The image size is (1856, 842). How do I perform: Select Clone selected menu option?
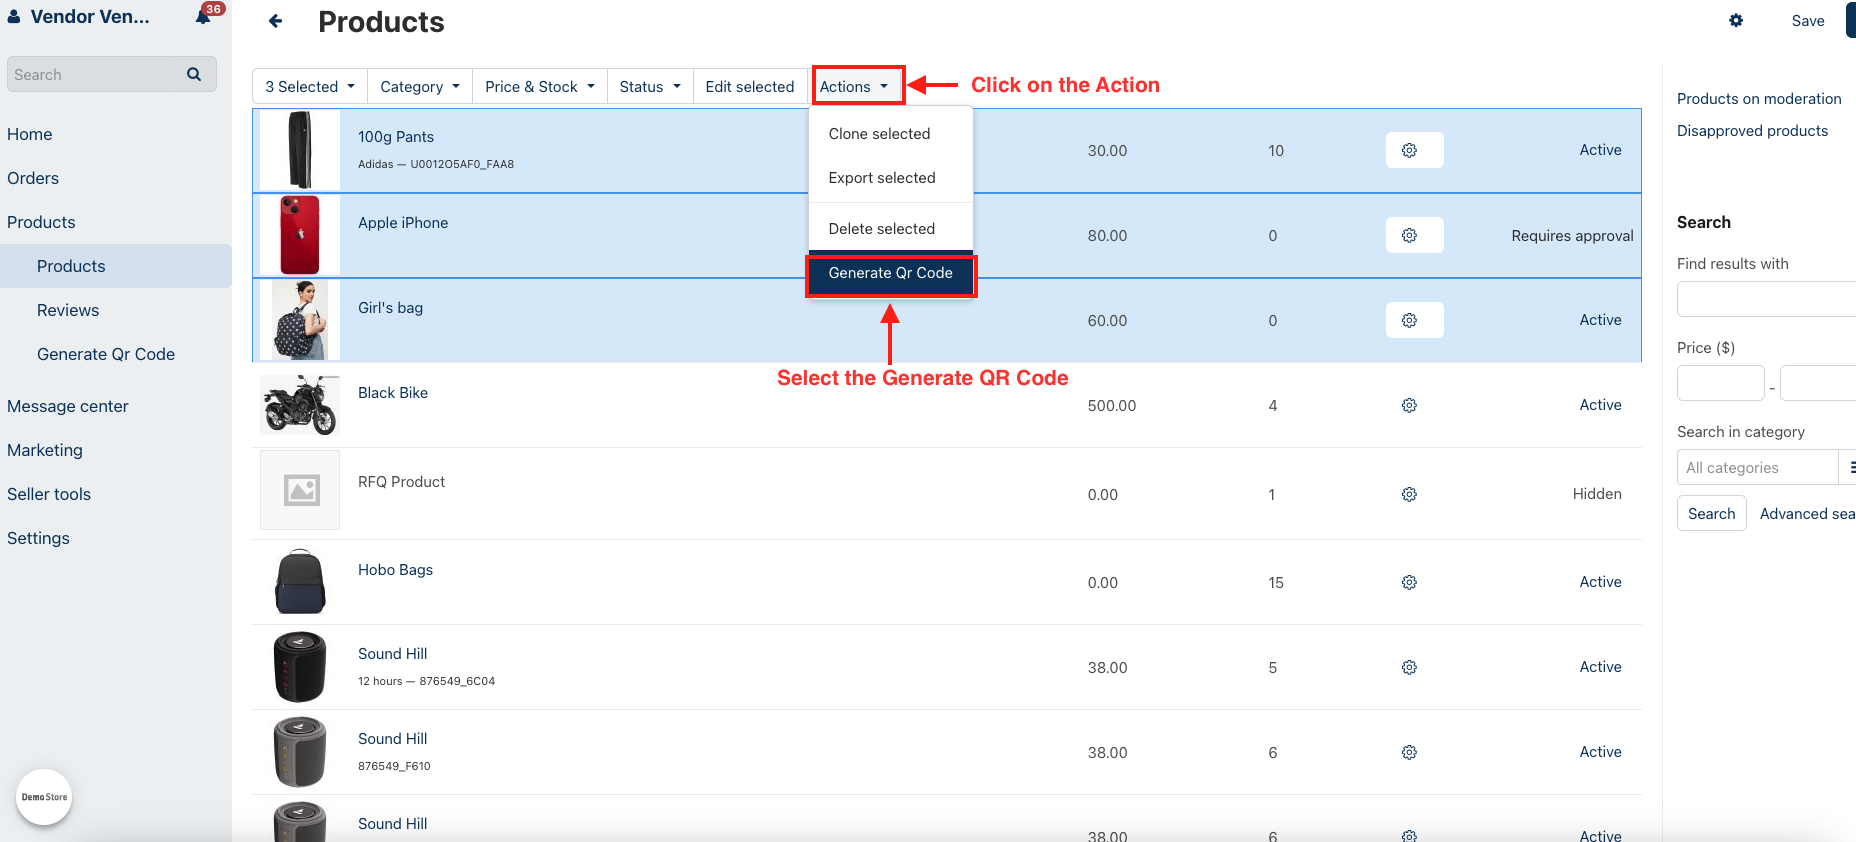click(879, 134)
